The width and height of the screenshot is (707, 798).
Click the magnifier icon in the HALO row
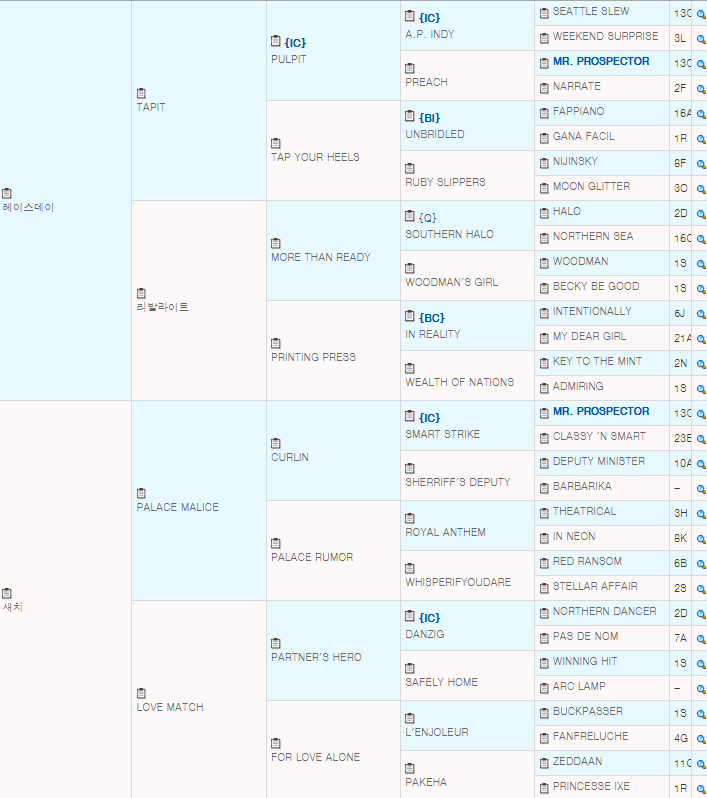click(x=701, y=213)
